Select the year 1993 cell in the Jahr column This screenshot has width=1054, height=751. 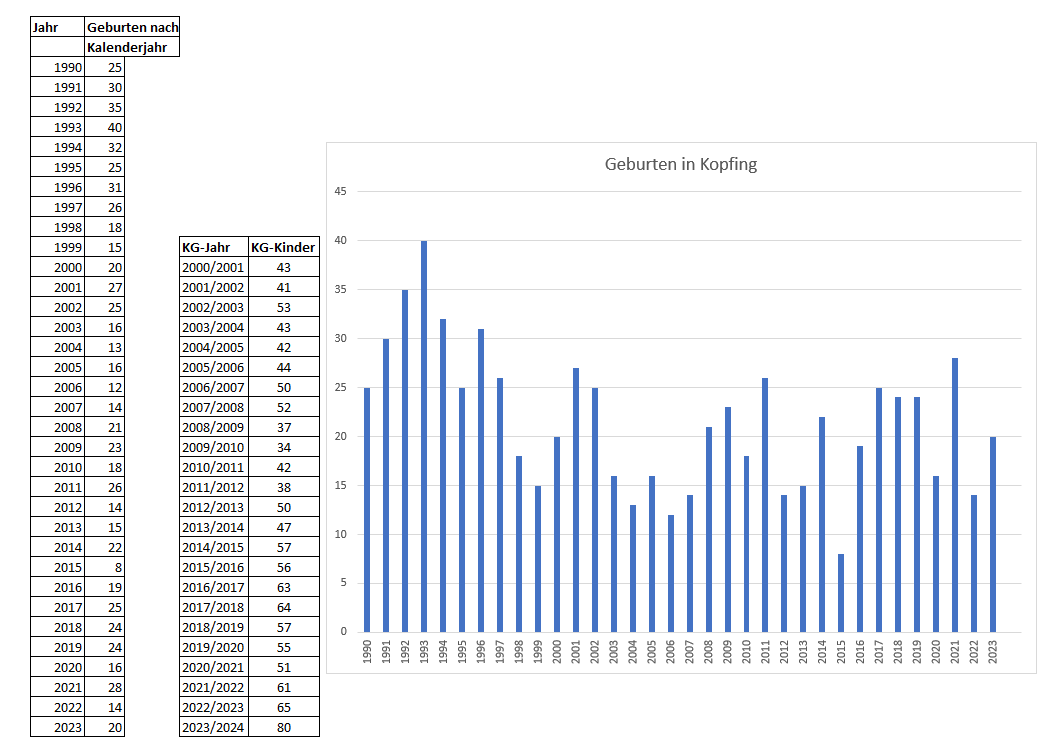[57, 127]
